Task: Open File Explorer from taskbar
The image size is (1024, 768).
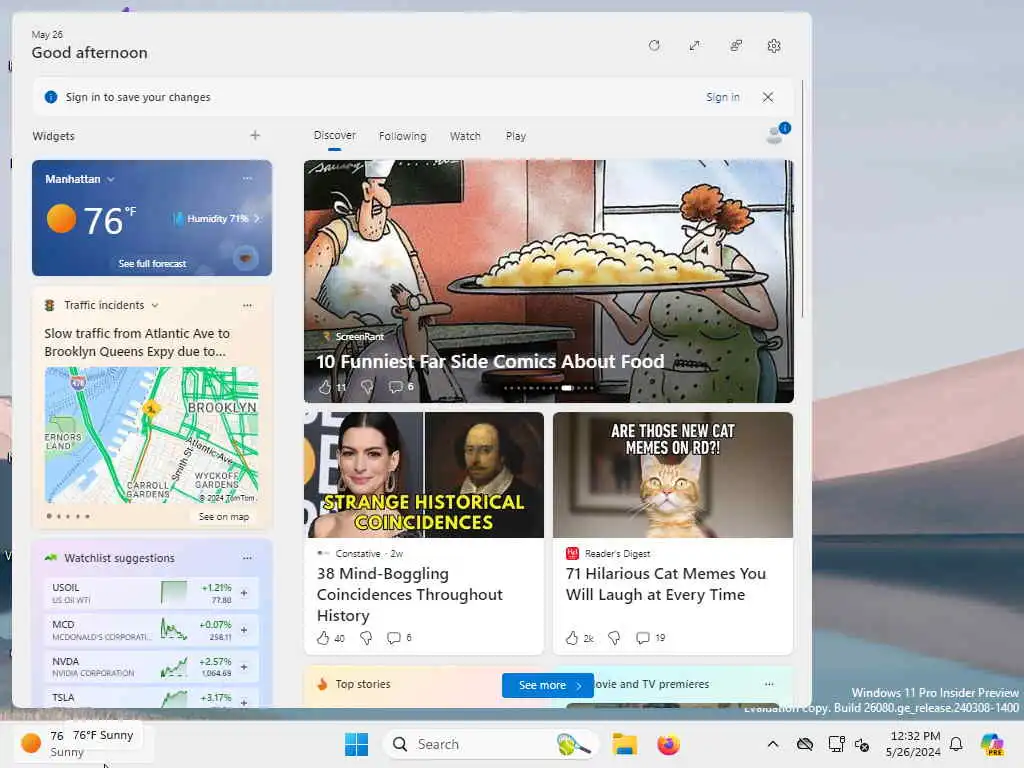Action: click(624, 744)
